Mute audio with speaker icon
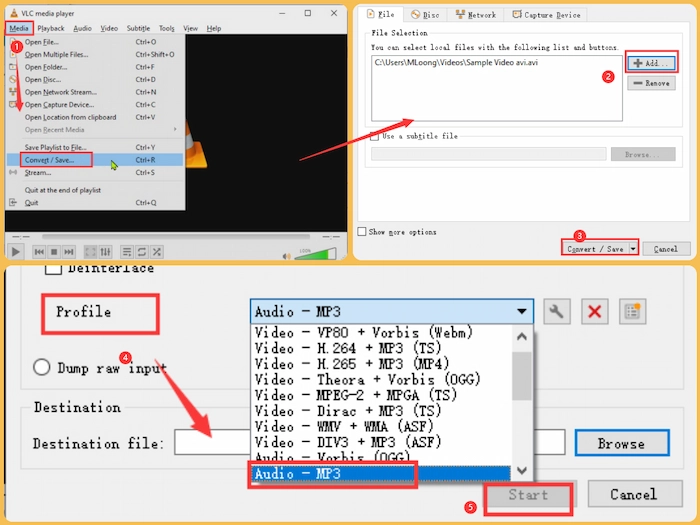This screenshot has height=525, width=700. (286, 256)
